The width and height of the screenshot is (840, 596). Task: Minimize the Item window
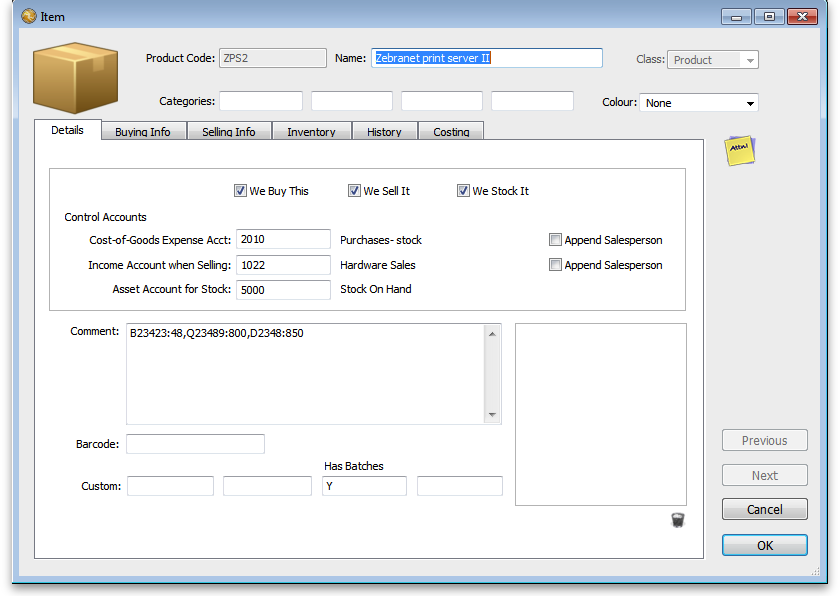(x=737, y=17)
